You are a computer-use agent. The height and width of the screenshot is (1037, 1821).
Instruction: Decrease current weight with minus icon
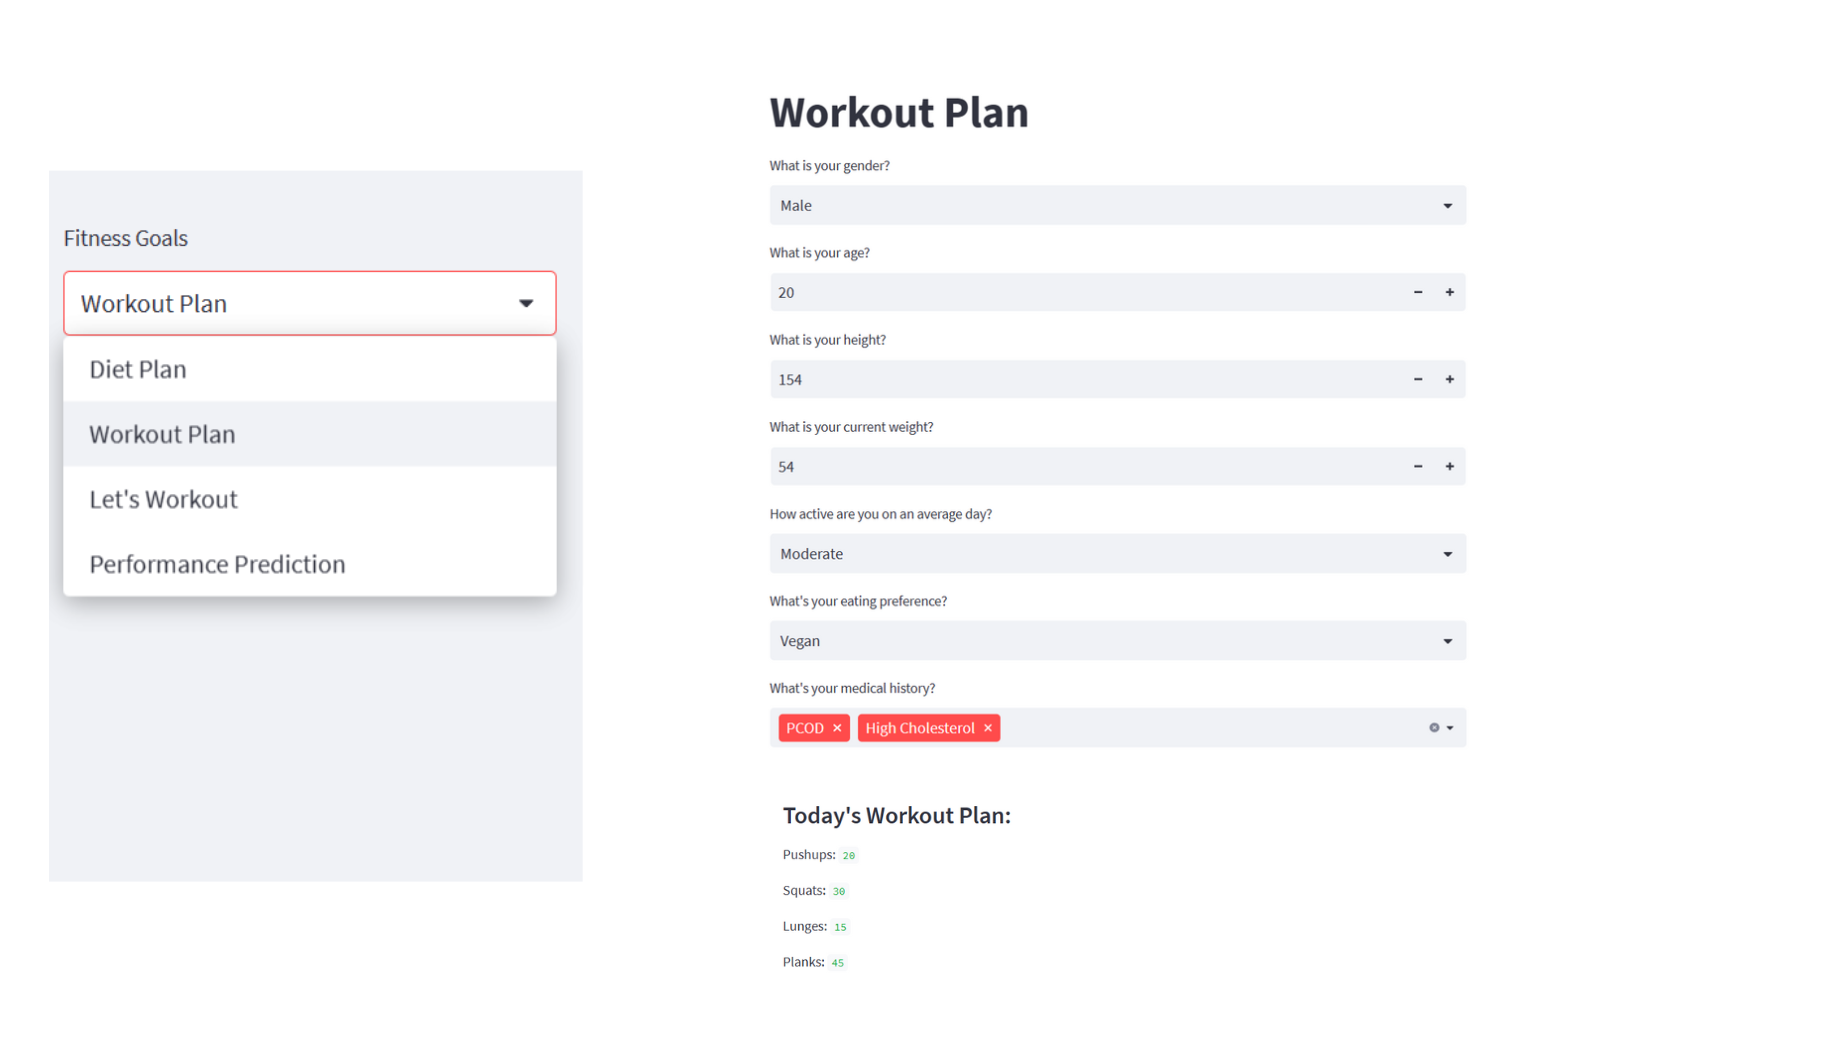tap(1417, 466)
